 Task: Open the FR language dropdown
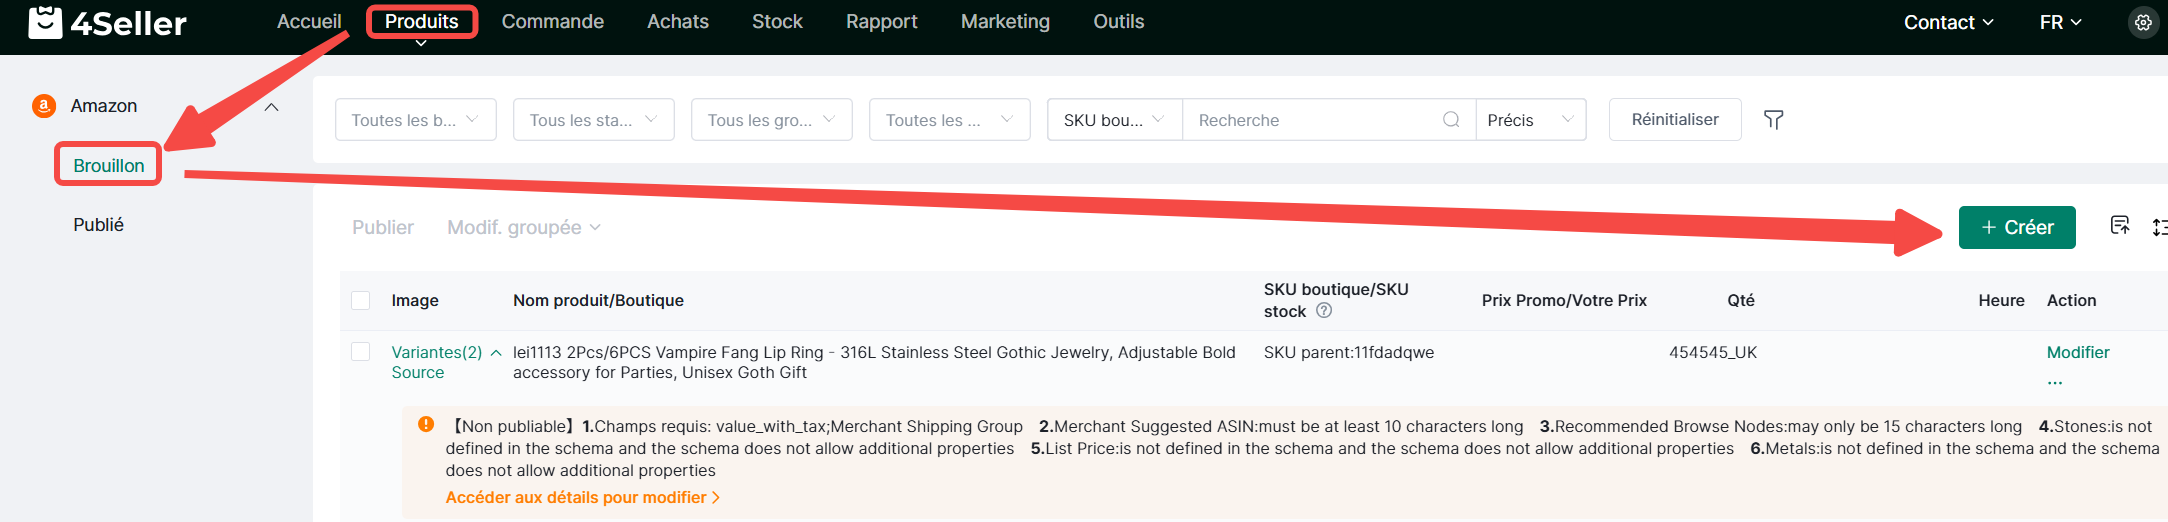(2060, 22)
